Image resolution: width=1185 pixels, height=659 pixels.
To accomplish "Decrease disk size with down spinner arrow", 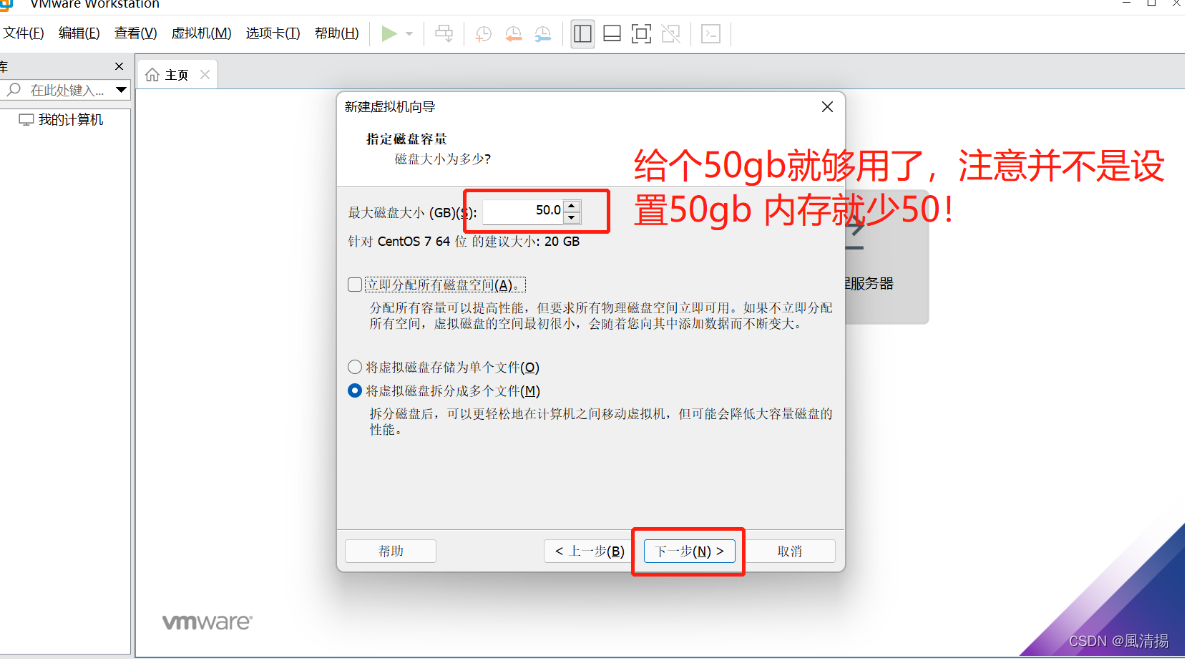I will click(x=572, y=218).
